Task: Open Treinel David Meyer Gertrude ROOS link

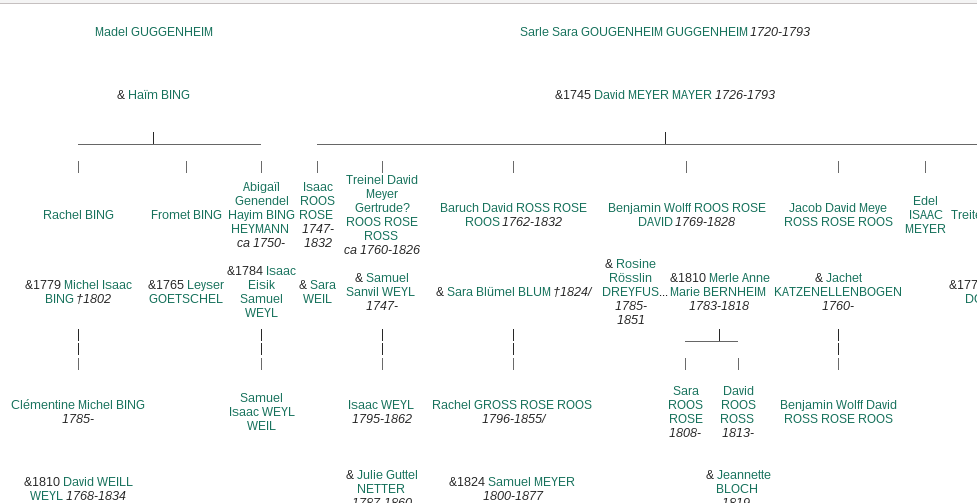Action: click(382, 208)
